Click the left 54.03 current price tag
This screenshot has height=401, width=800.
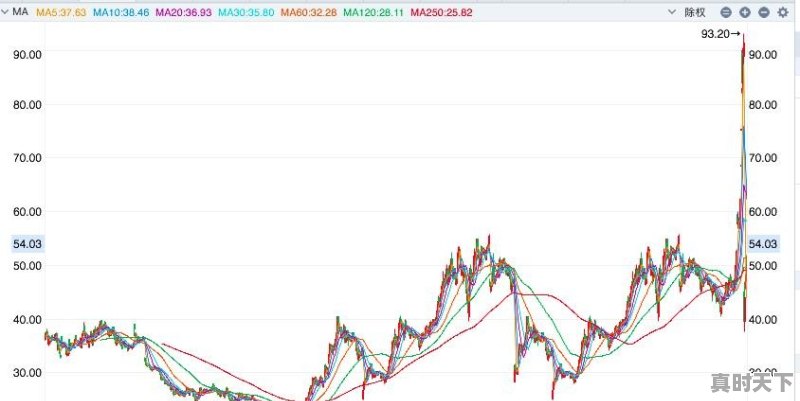[26, 244]
